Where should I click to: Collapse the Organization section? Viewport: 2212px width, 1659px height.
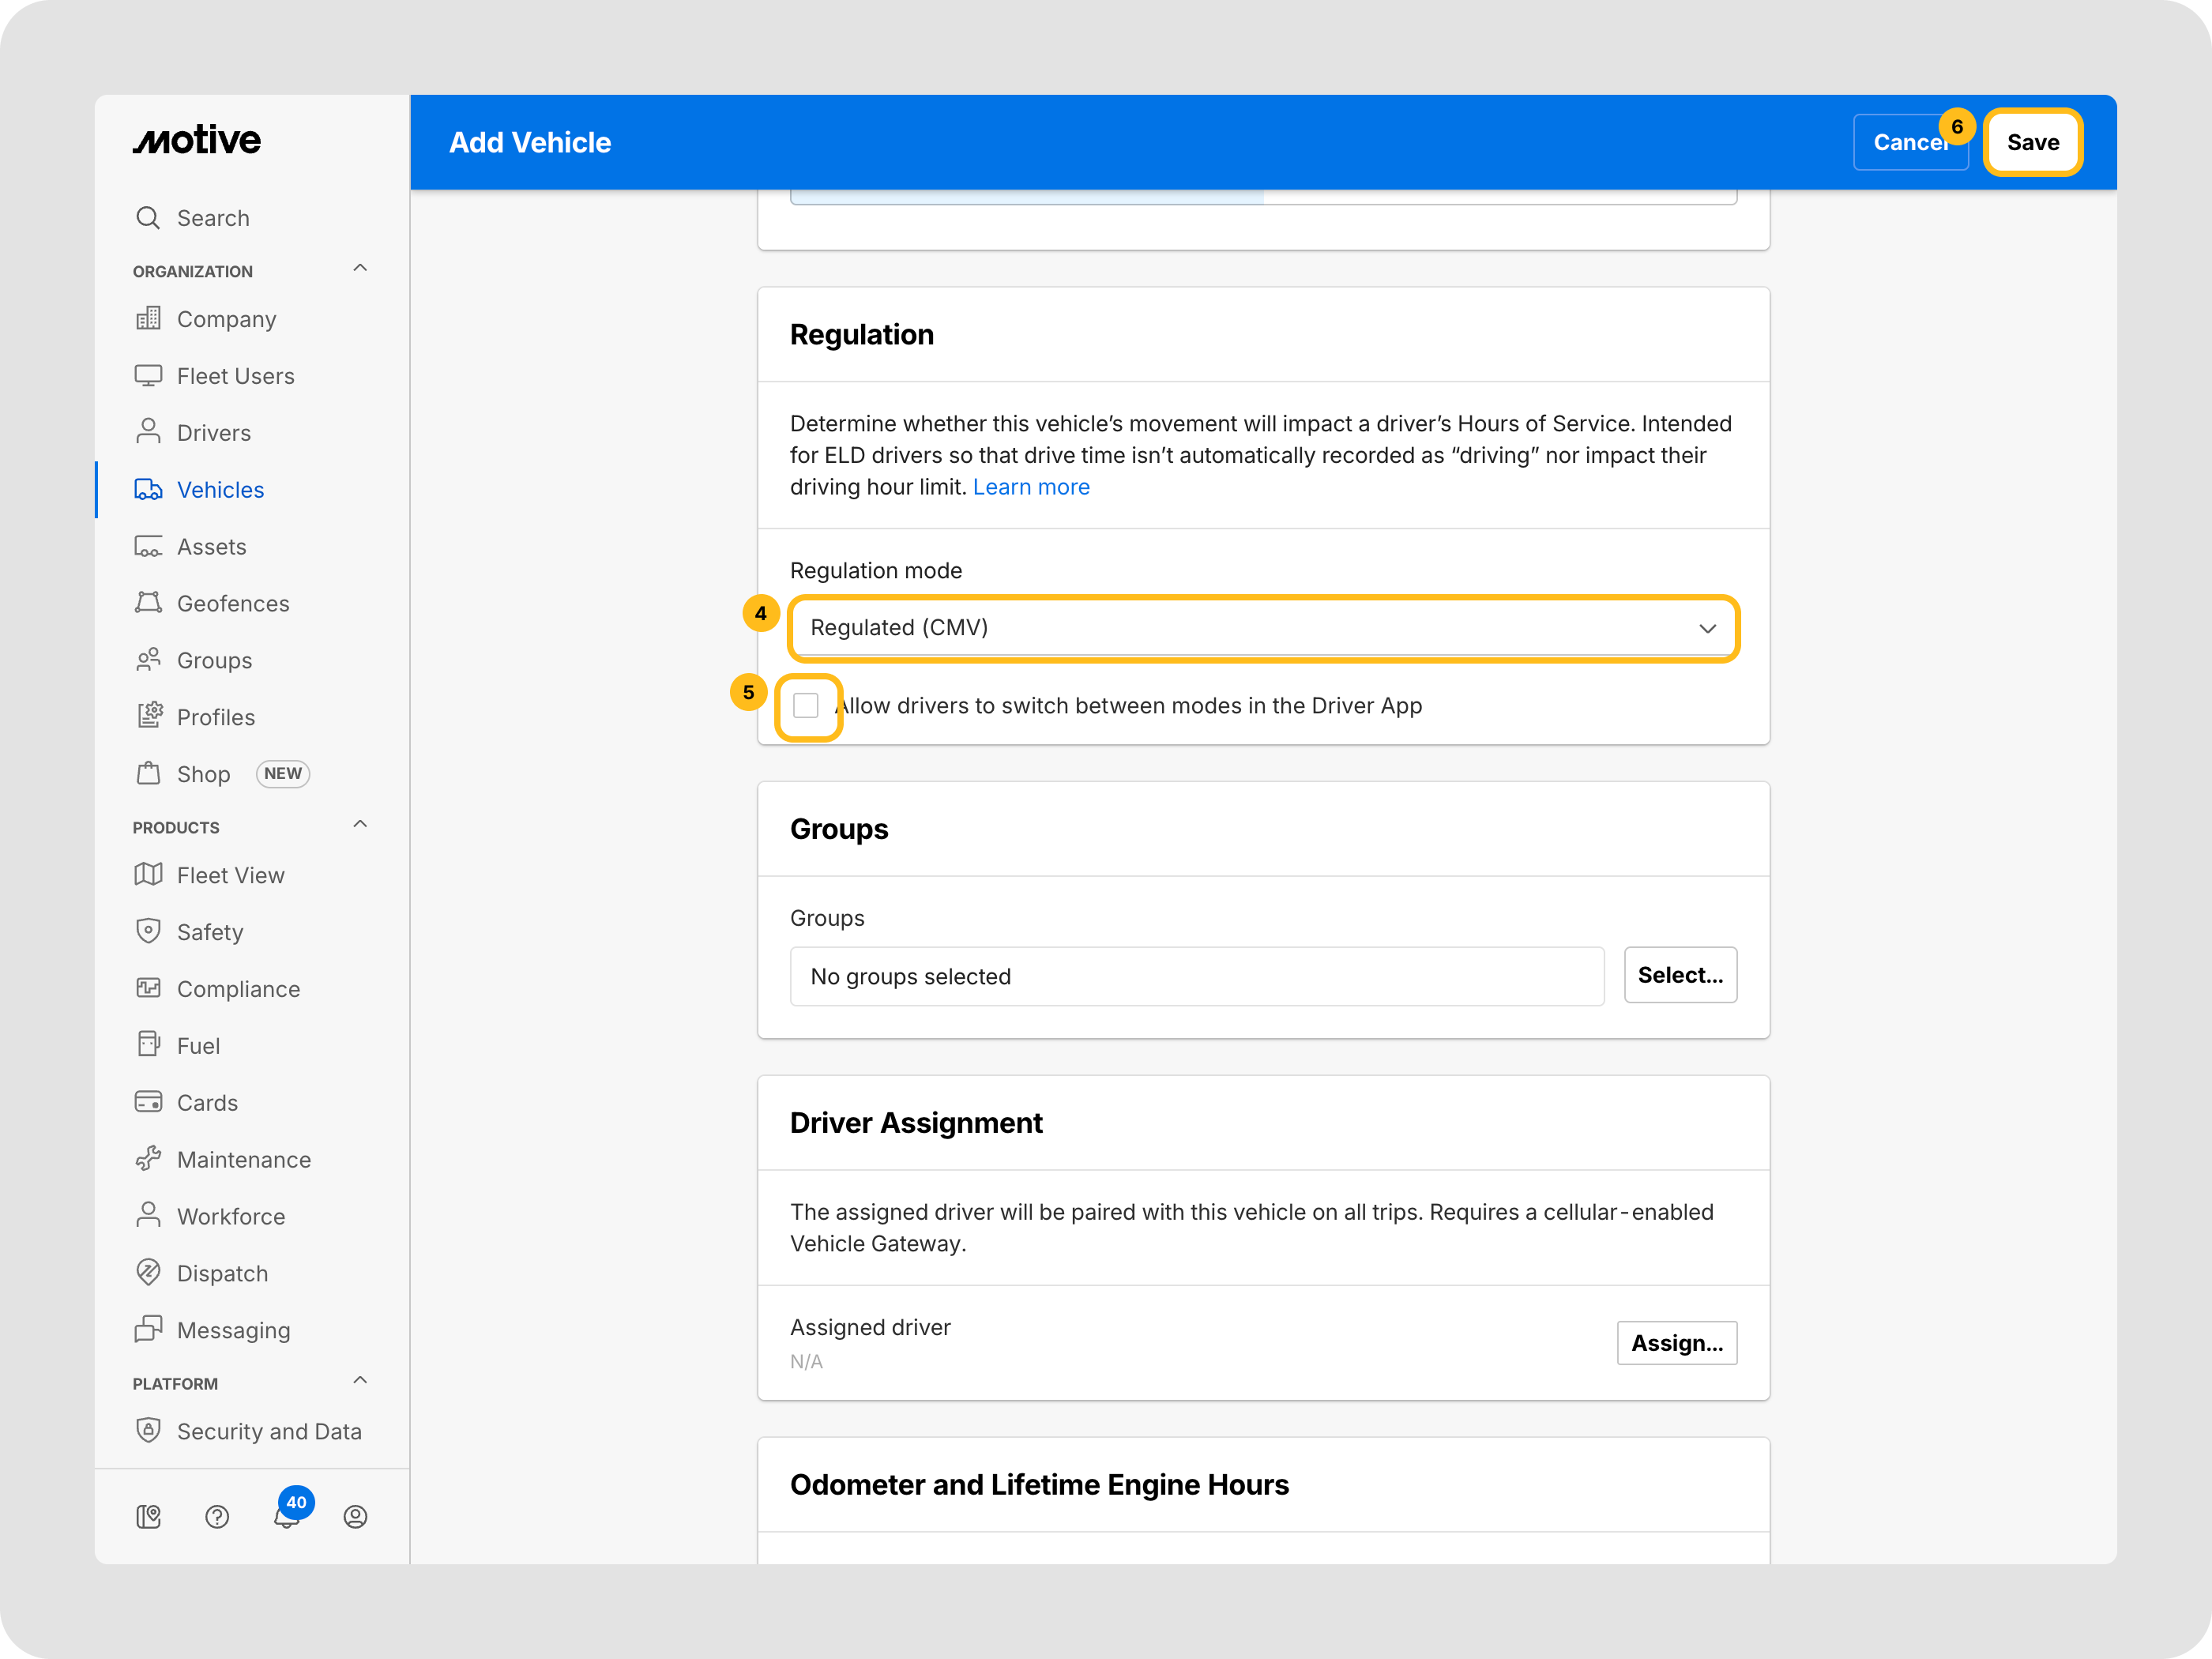360,269
